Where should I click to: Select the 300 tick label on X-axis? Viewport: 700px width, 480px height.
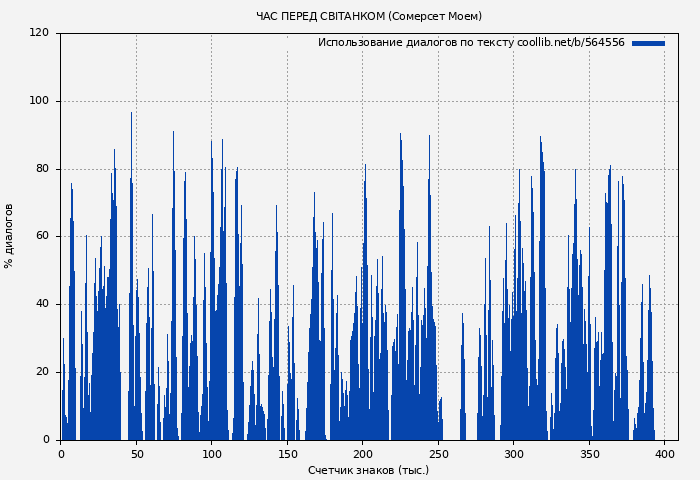tap(513, 454)
